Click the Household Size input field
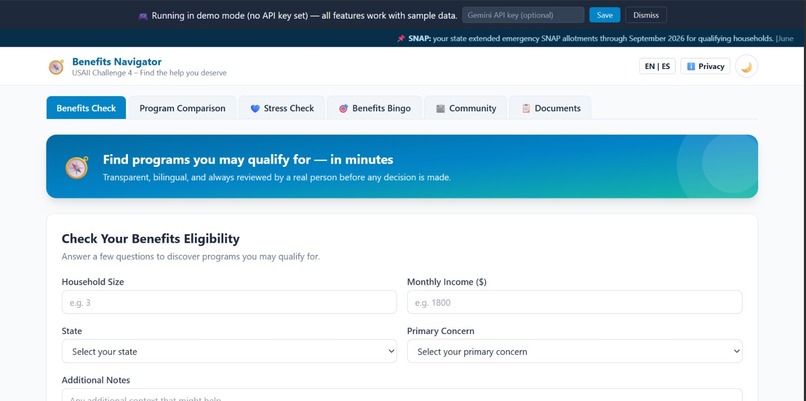The width and height of the screenshot is (806, 401). 229,302
